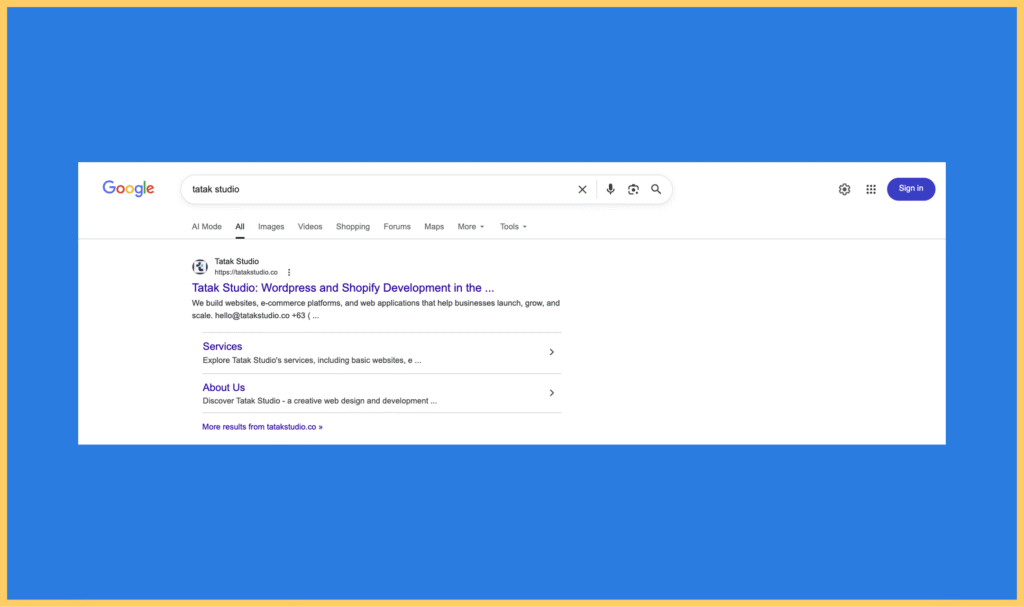
Task: Open the Services sitelink
Action: (222, 346)
